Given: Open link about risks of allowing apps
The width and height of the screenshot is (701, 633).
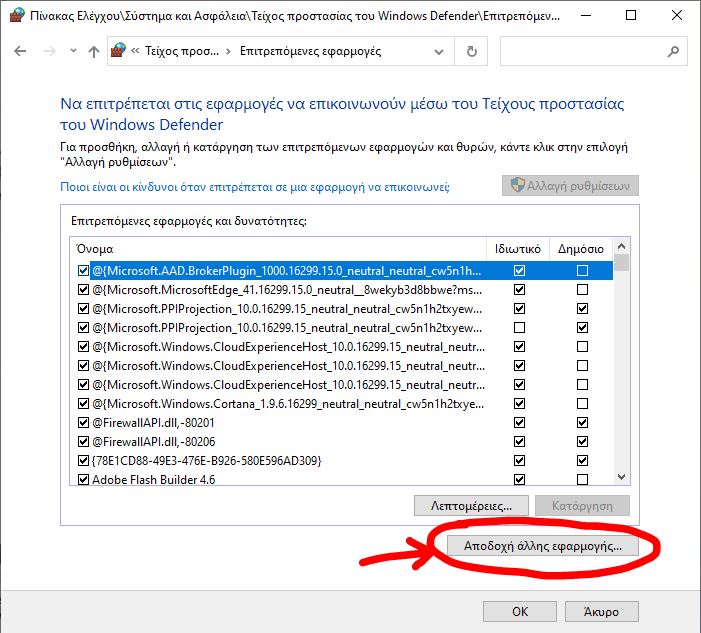Looking at the screenshot, I should [254, 186].
